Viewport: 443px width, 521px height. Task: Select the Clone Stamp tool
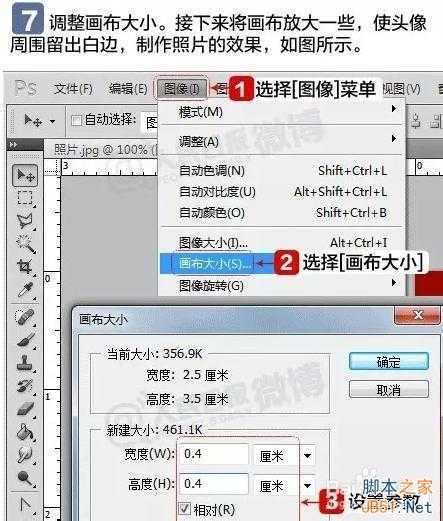tap(25, 363)
